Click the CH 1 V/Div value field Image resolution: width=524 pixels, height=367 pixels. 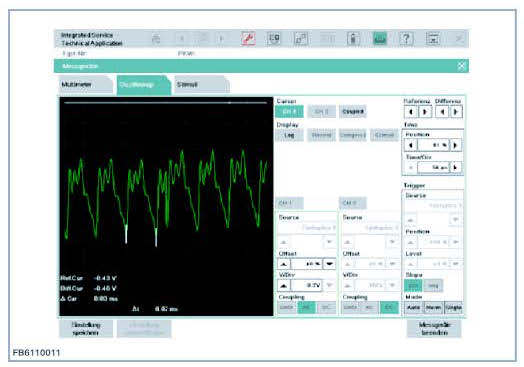coord(306,285)
